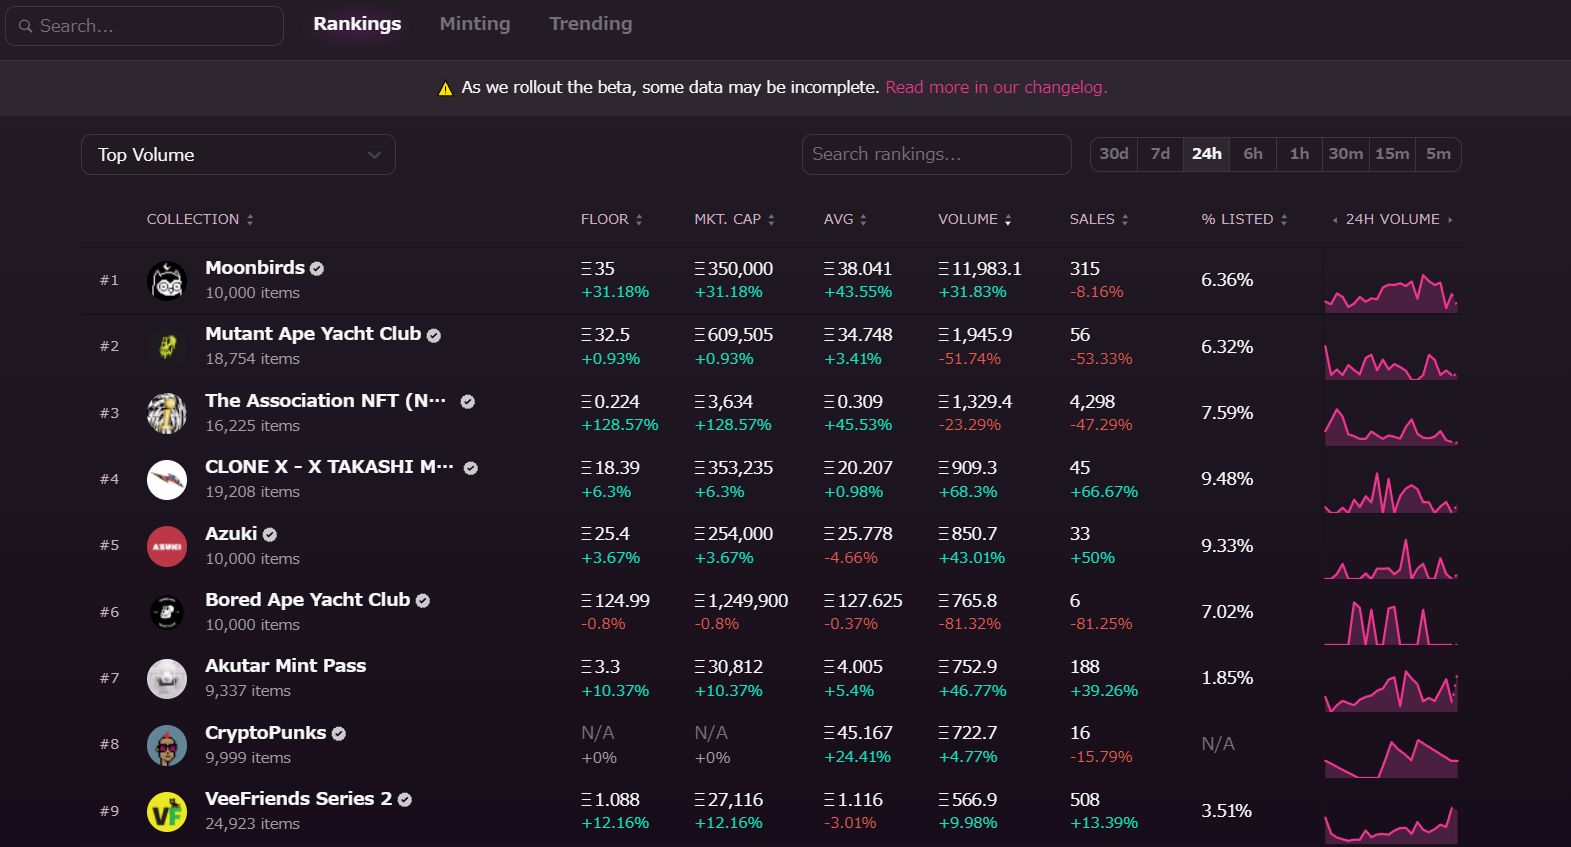Click CLONE X verified badge

(471, 468)
